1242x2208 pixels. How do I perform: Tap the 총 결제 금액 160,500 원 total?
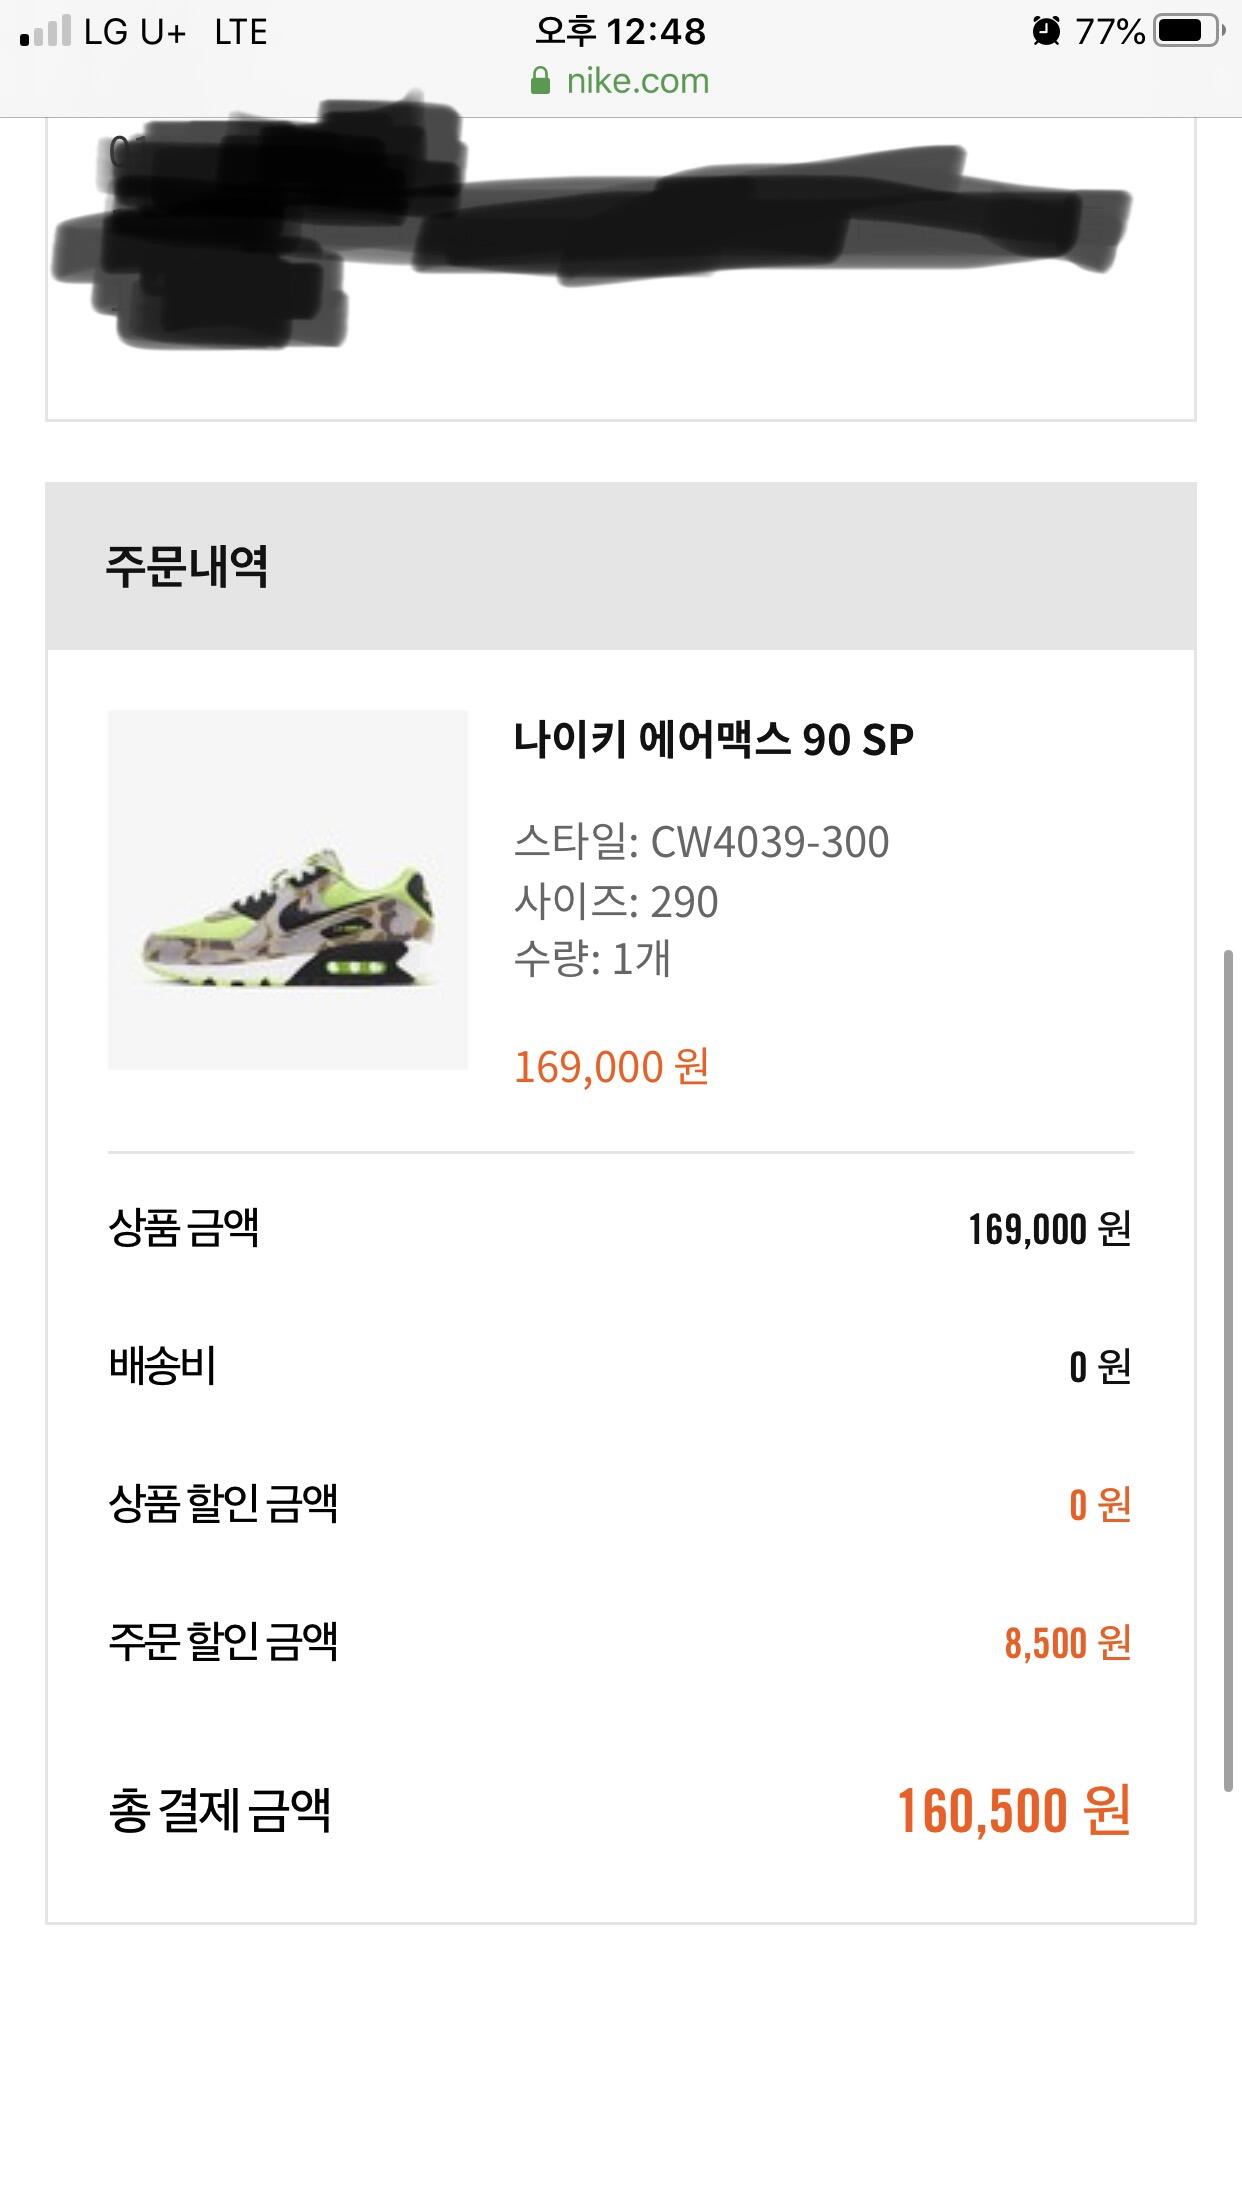(1014, 1811)
